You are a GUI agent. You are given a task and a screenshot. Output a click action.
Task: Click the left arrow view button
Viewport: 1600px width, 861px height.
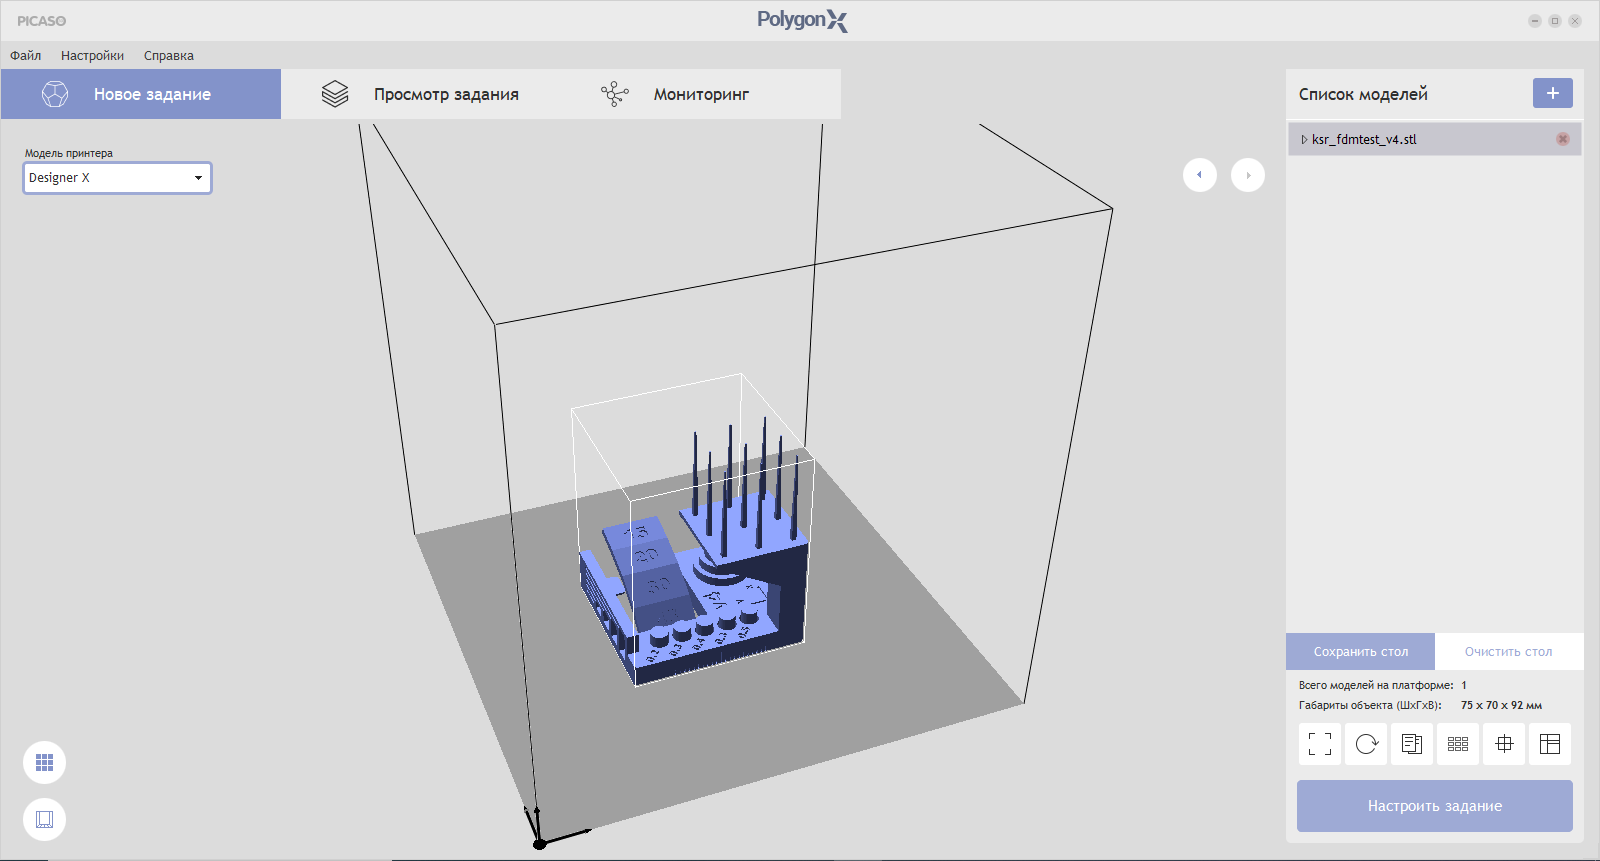[x=1200, y=175]
